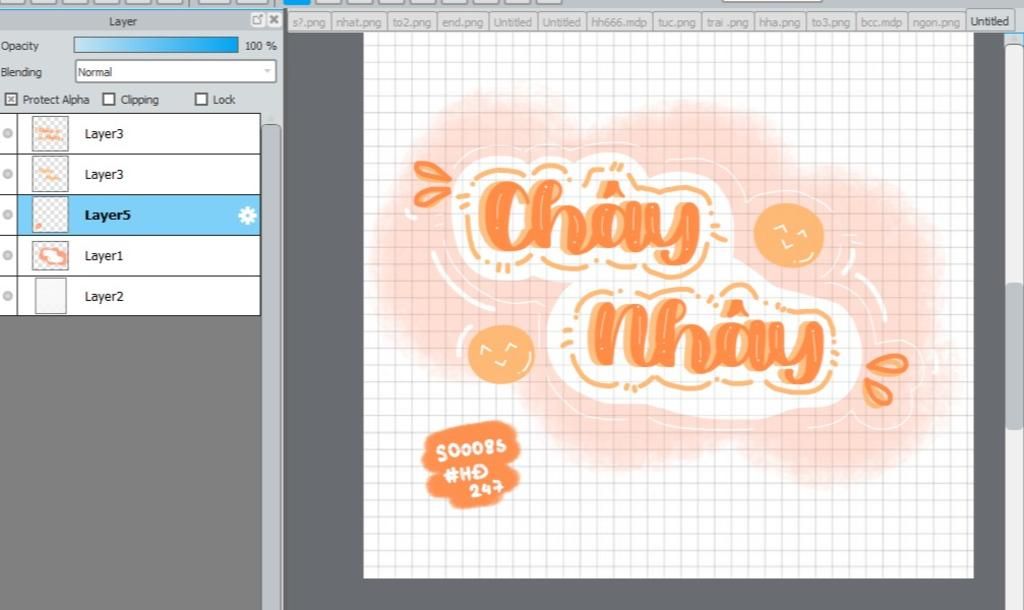Hide the Layer2 layer visibility dot
The width and height of the screenshot is (1024, 610).
tap(8, 296)
